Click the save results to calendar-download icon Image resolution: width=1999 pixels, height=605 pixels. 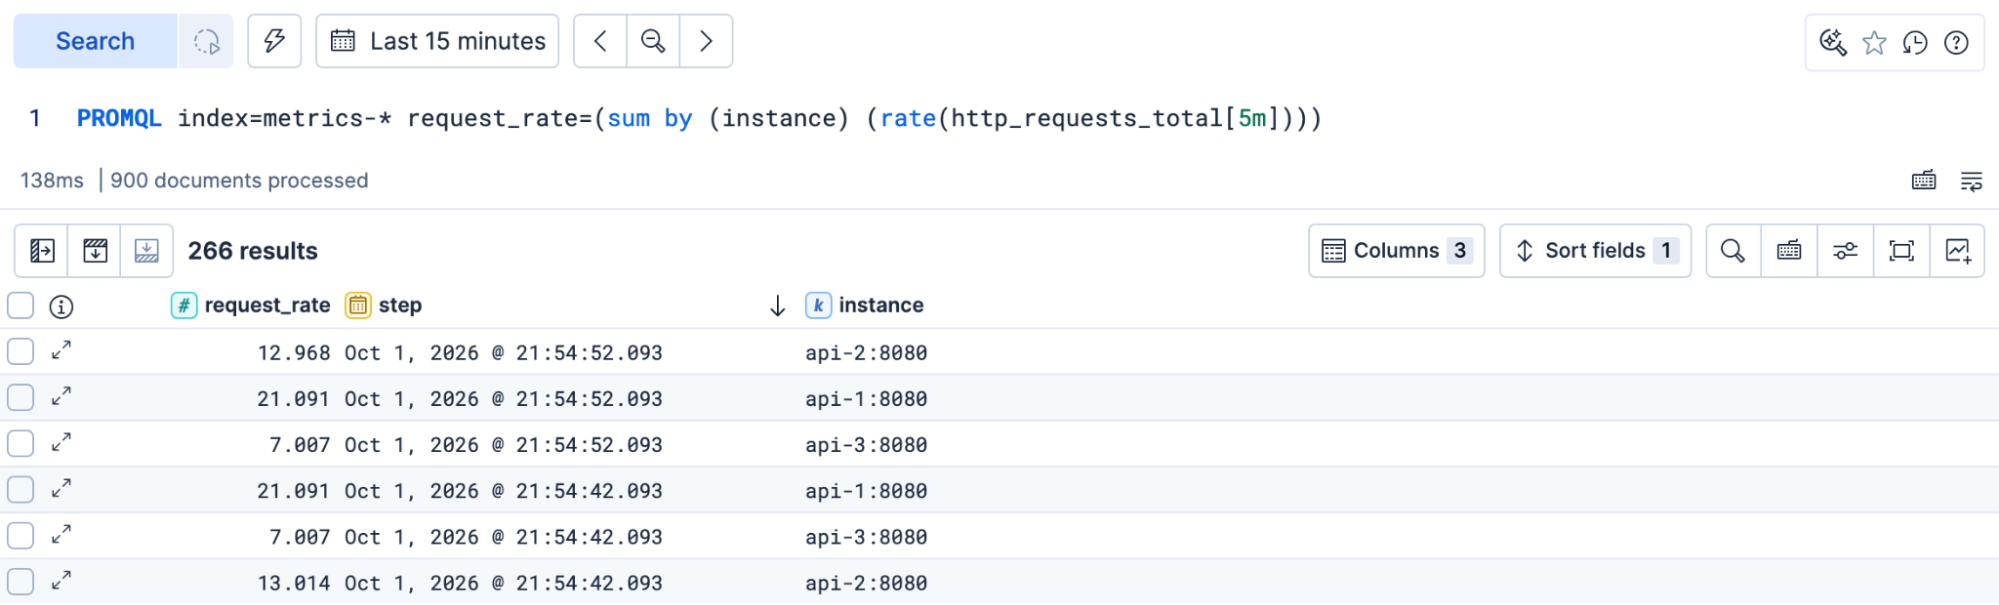point(95,251)
